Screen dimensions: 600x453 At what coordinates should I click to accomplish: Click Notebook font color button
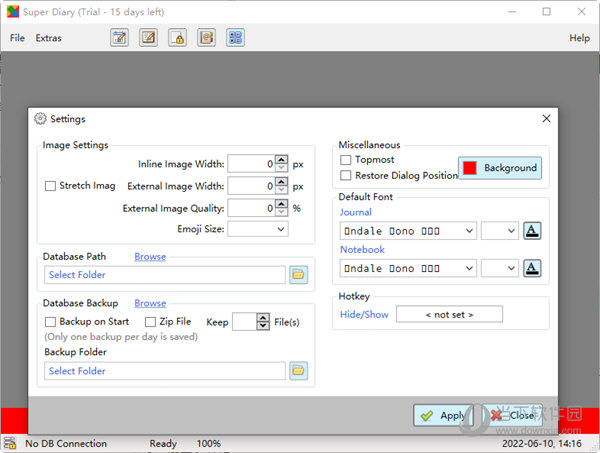pyautogui.click(x=532, y=268)
